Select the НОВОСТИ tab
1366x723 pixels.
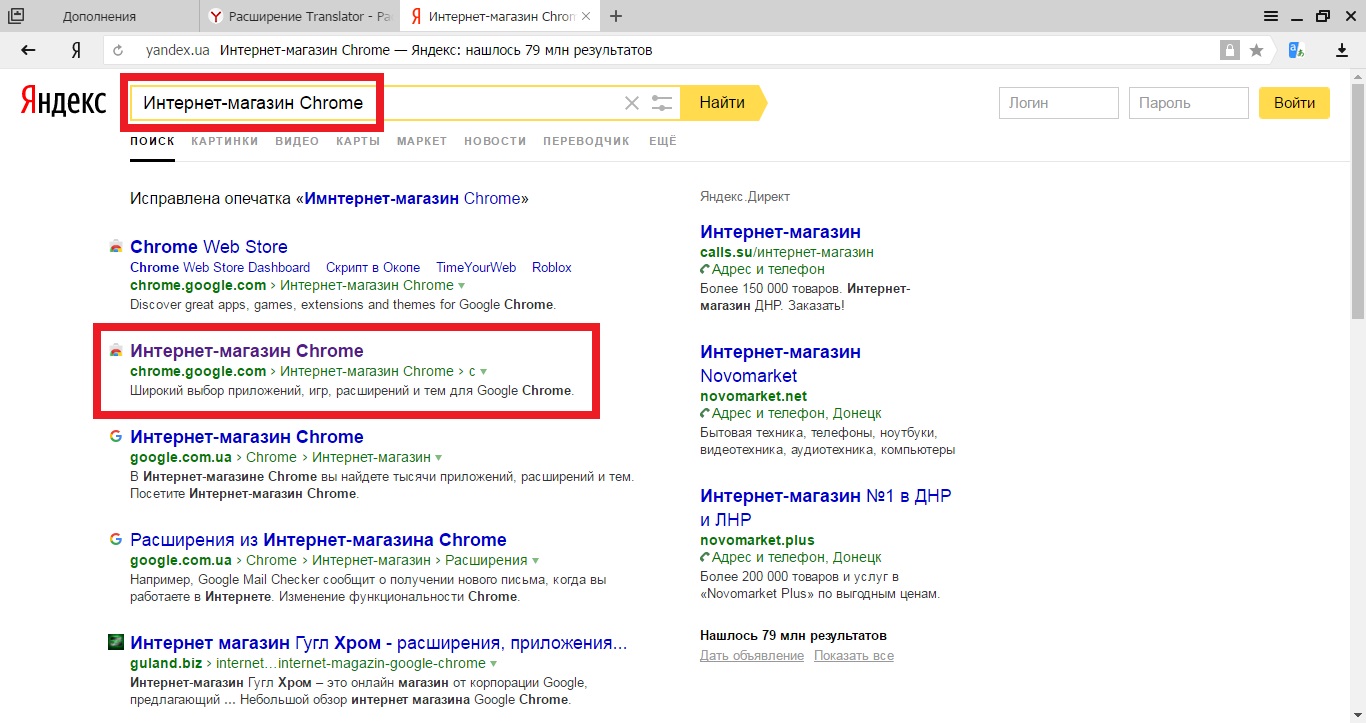(495, 141)
